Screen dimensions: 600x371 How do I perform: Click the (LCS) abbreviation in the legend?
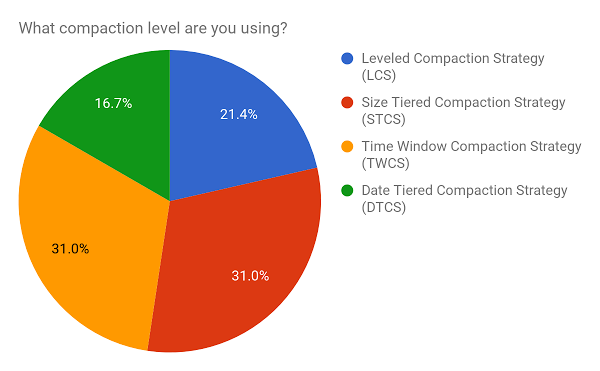378,75
